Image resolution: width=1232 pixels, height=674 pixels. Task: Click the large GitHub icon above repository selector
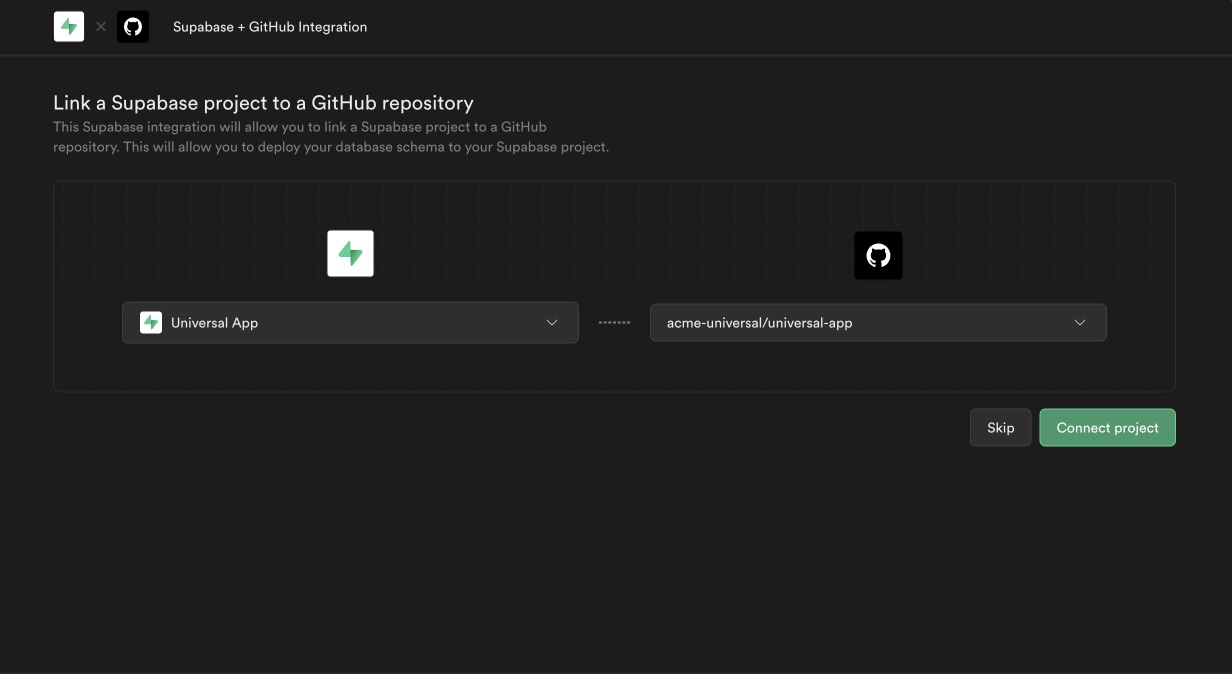[878, 256]
